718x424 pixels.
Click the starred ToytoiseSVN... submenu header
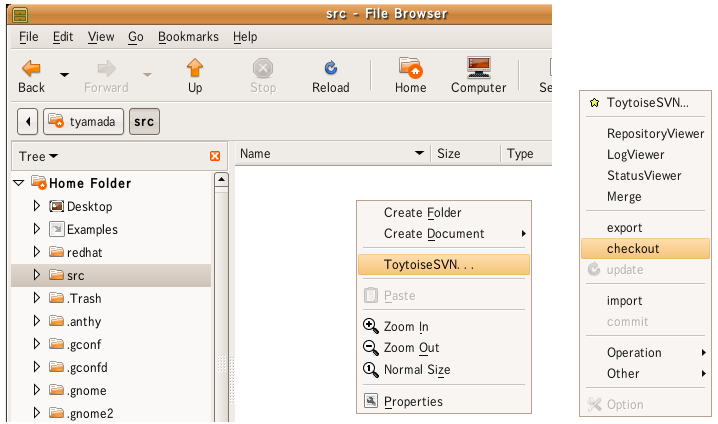tap(645, 103)
